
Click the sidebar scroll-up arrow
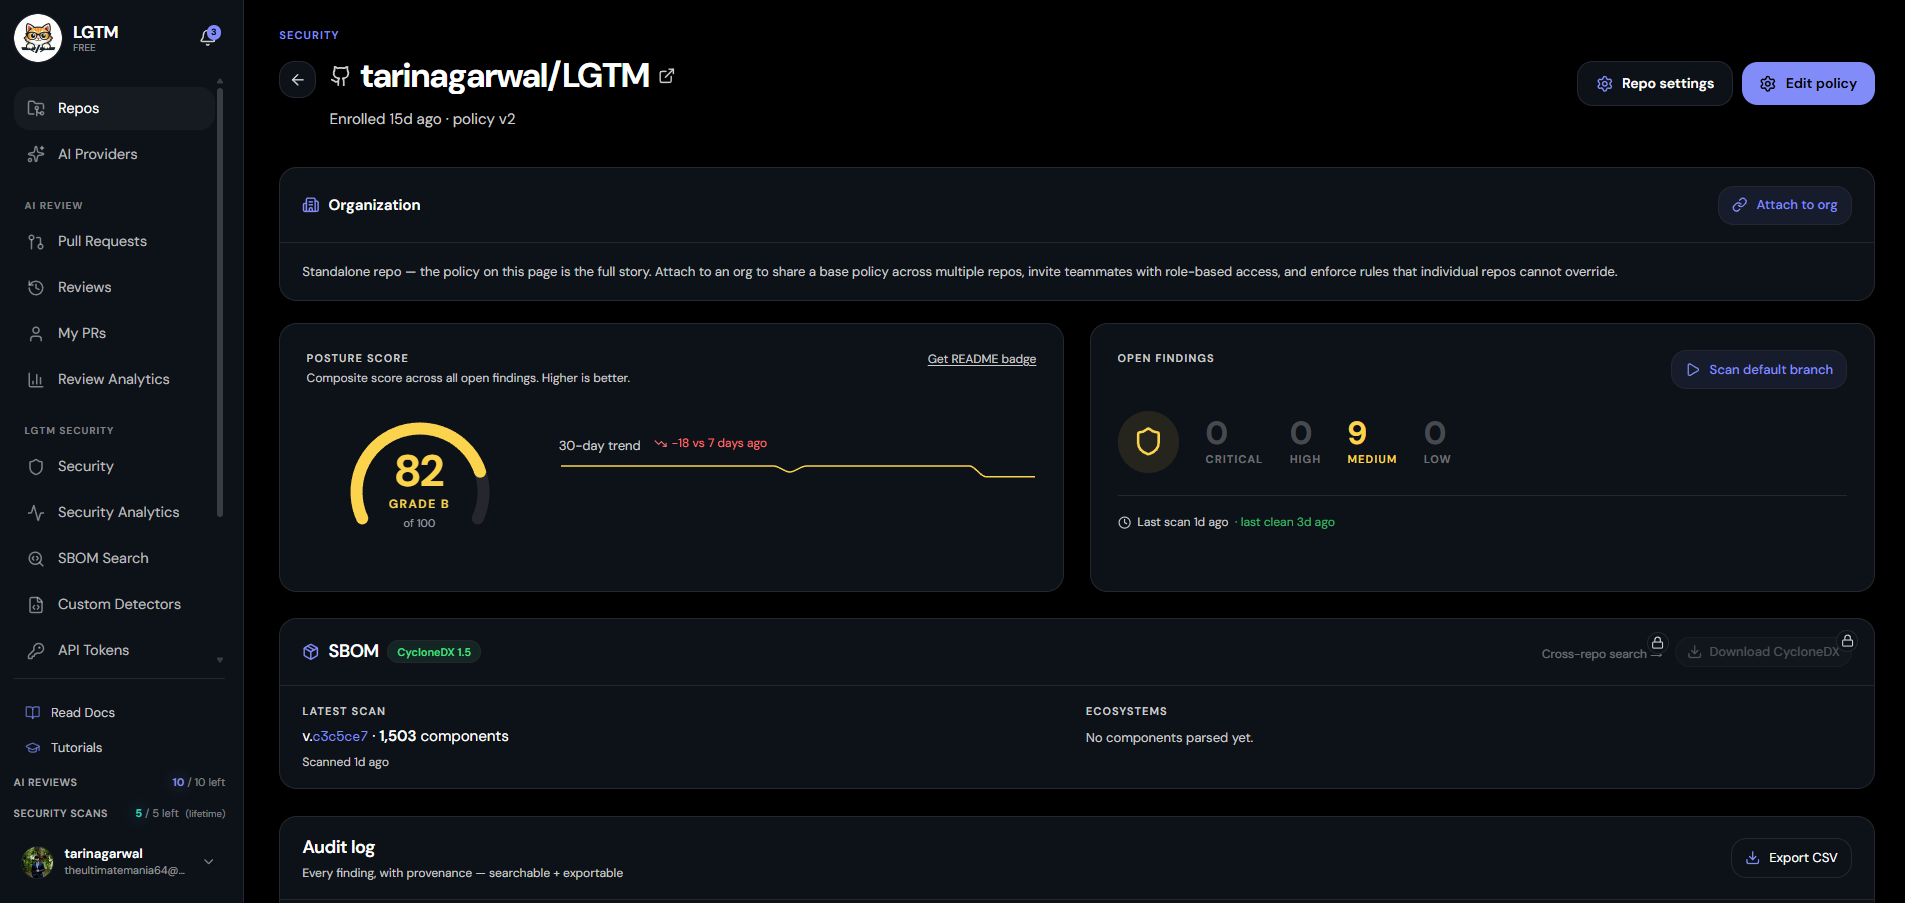click(x=220, y=81)
